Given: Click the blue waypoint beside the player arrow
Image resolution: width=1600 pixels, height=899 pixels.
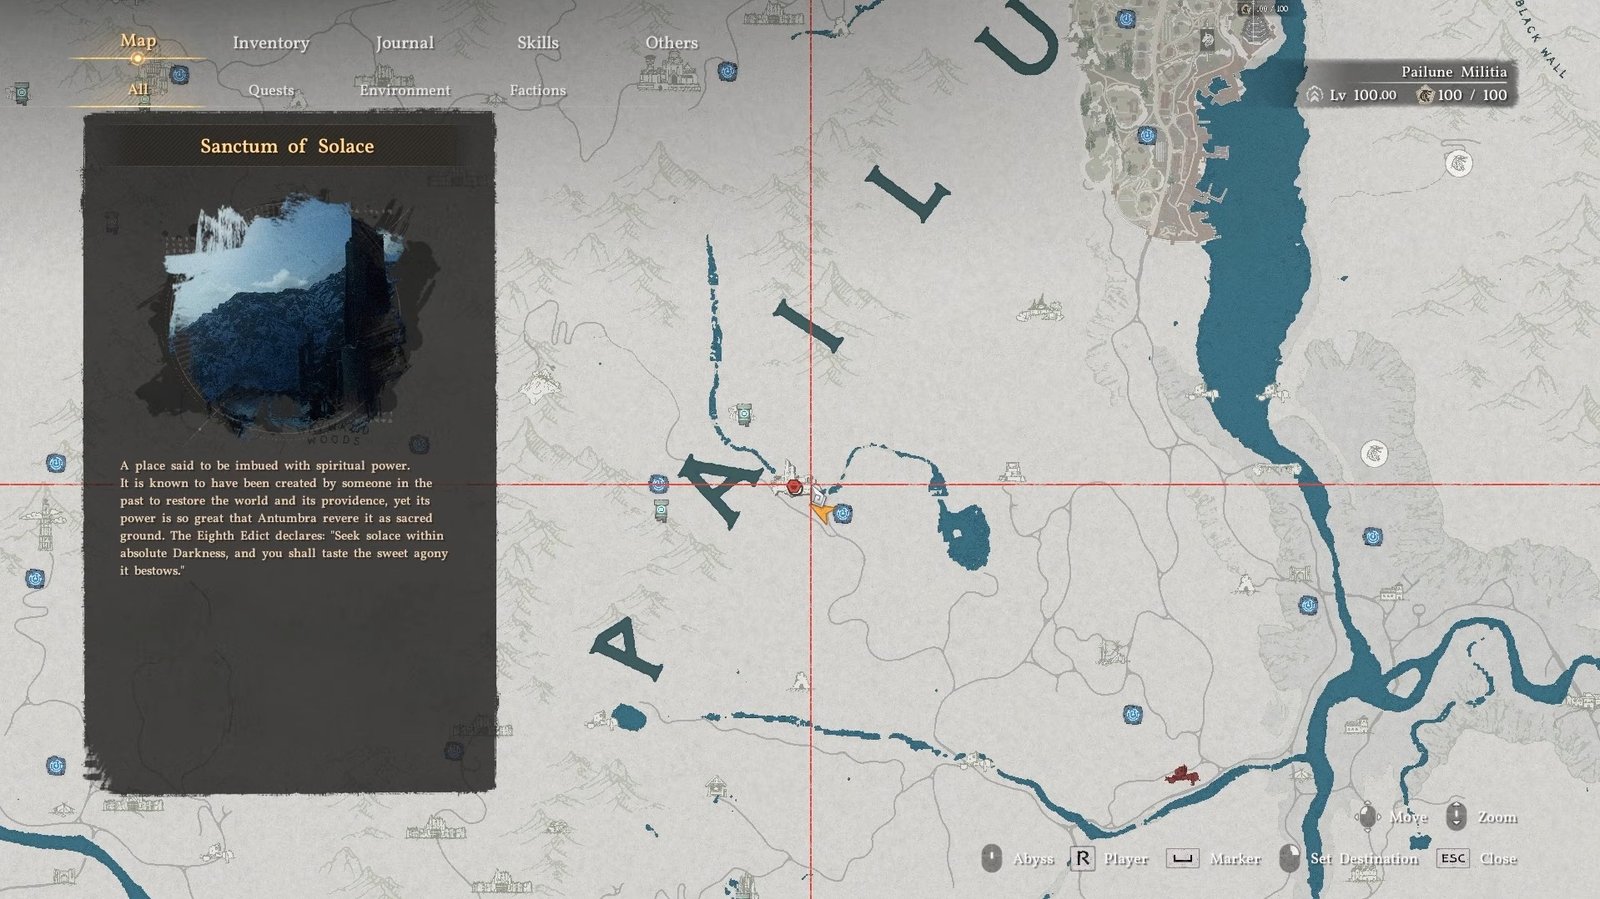Looking at the screenshot, I should point(843,513).
